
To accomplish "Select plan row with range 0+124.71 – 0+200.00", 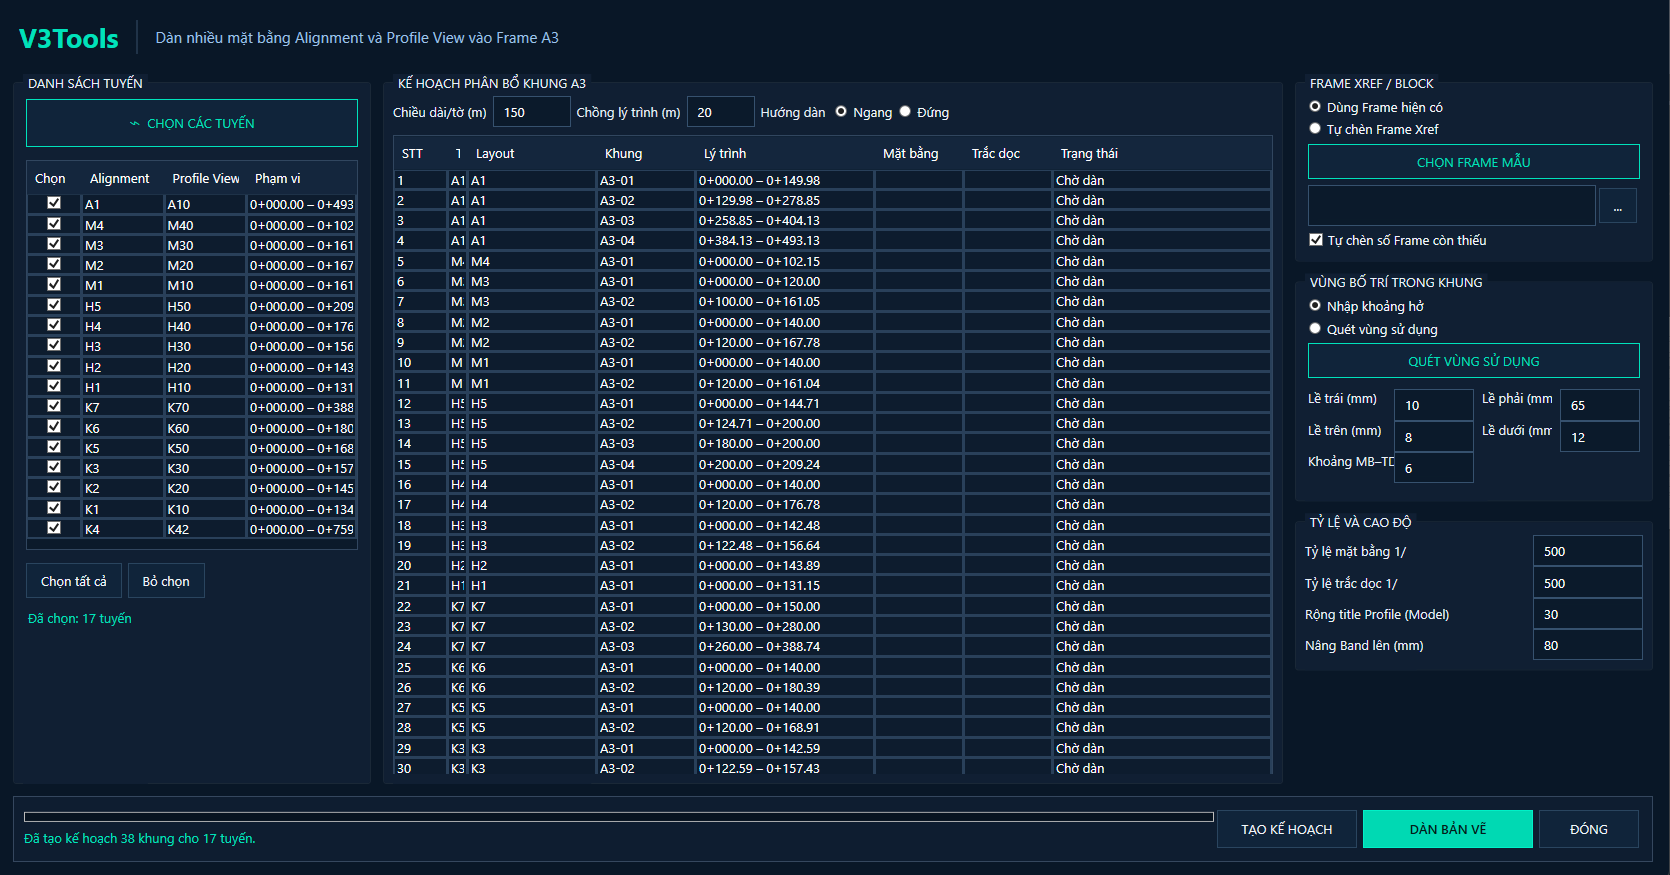I will 832,423.
